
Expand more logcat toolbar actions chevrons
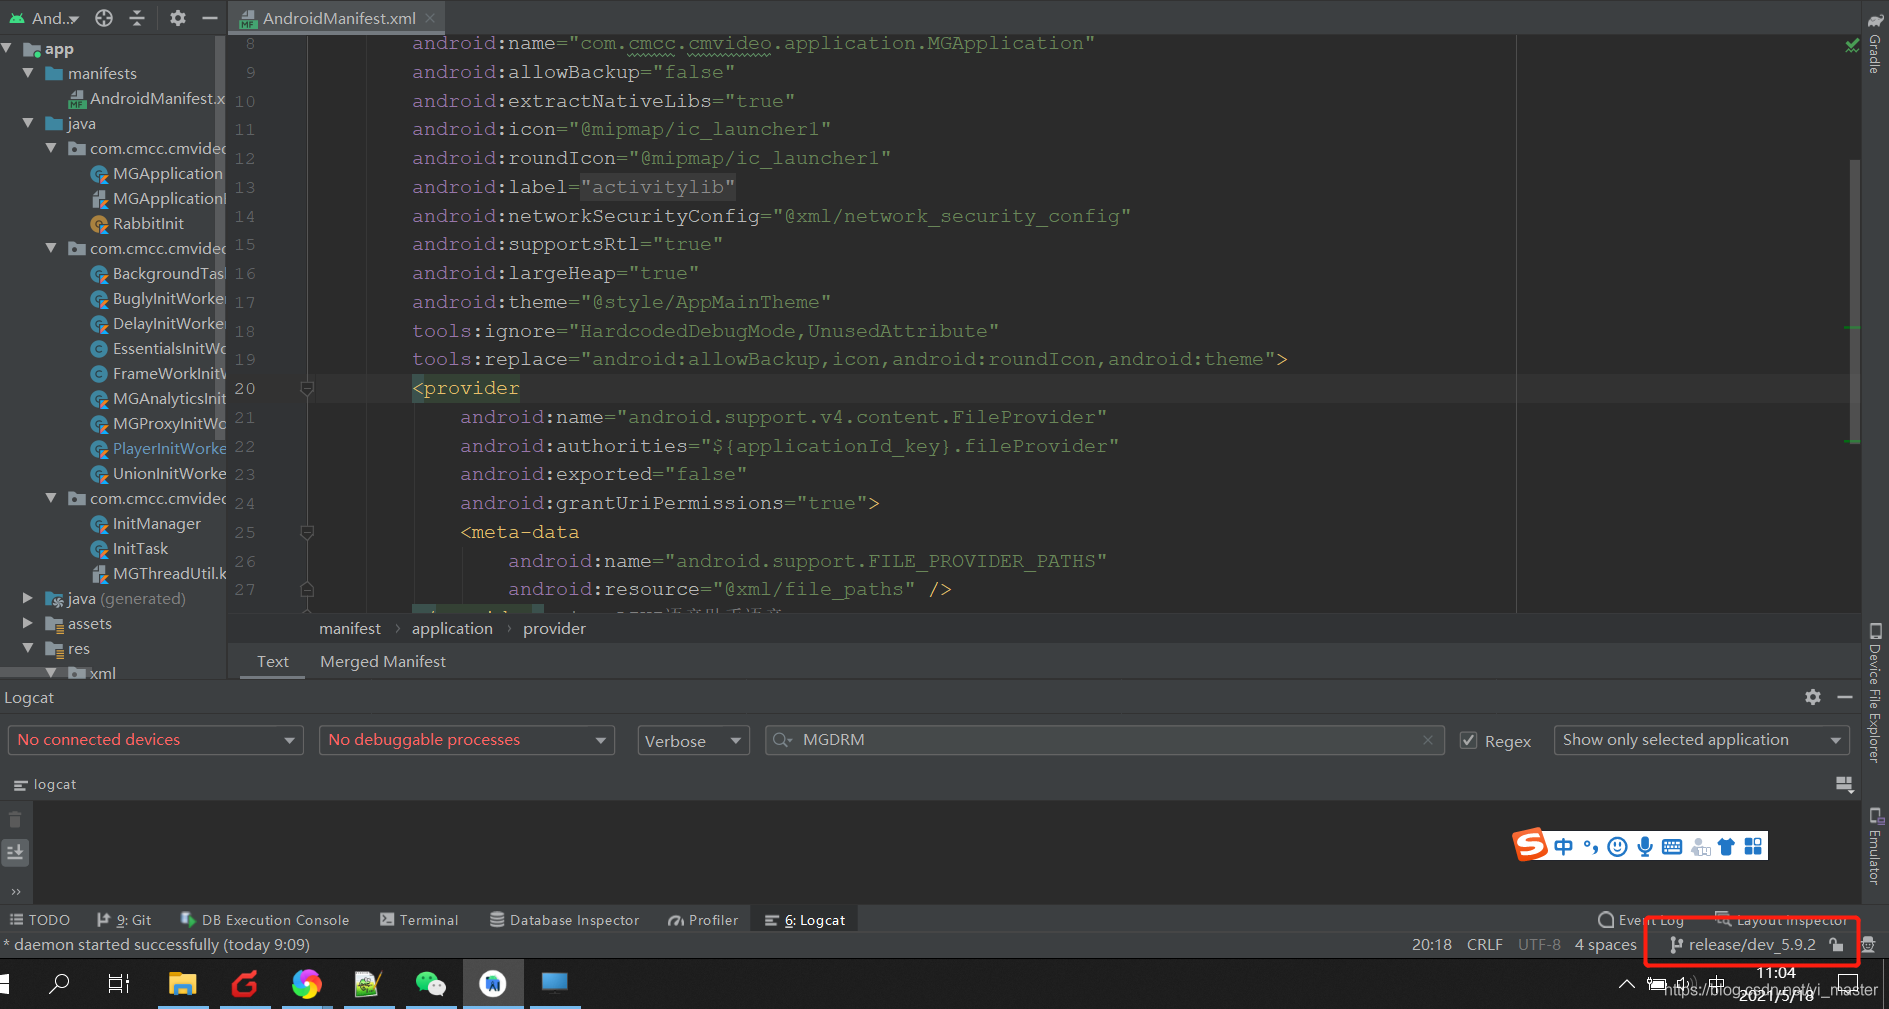click(x=15, y=891)
